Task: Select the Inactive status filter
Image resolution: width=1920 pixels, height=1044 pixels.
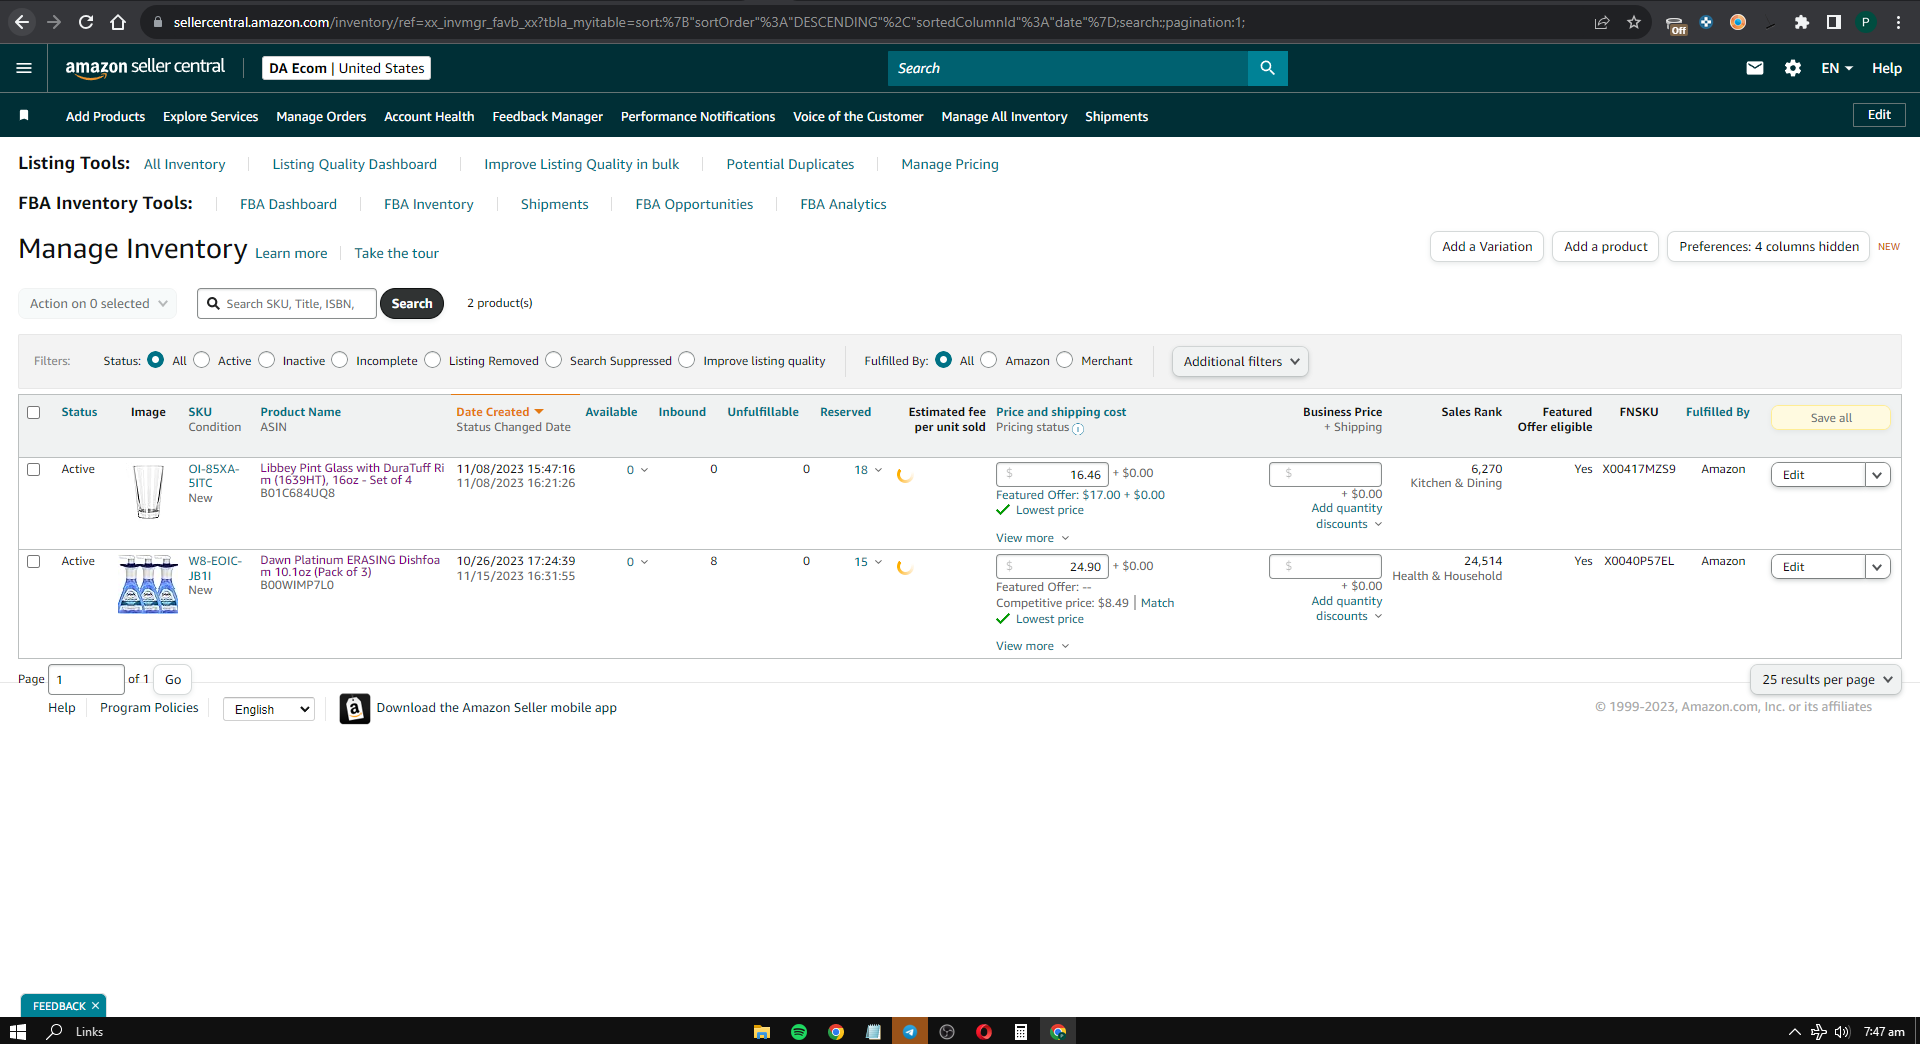Action: (267, 360)
